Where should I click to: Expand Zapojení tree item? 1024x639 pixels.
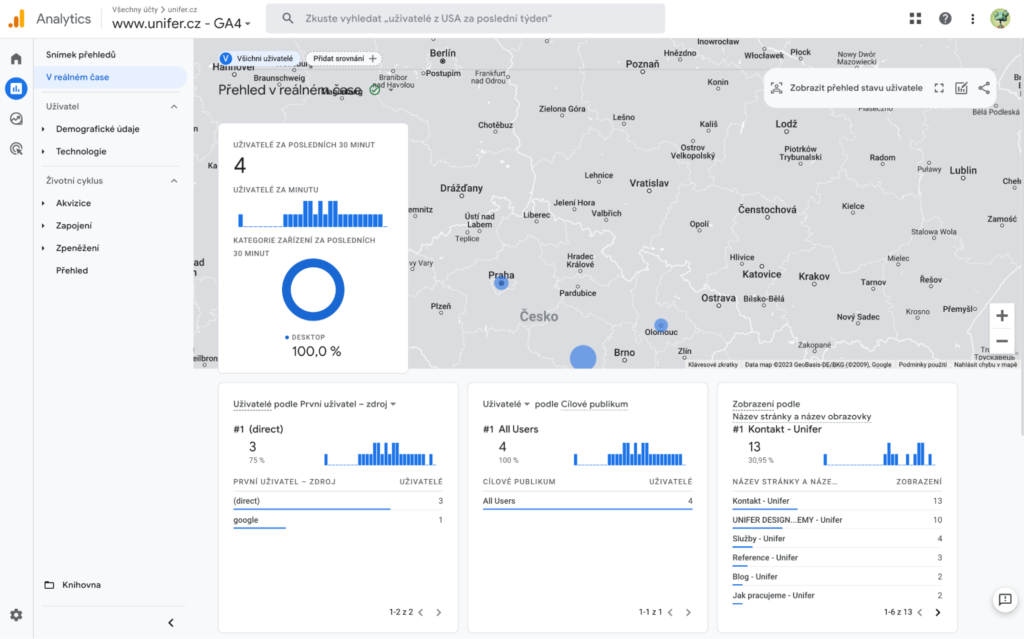pyautogui.click(x=44, y=225)
